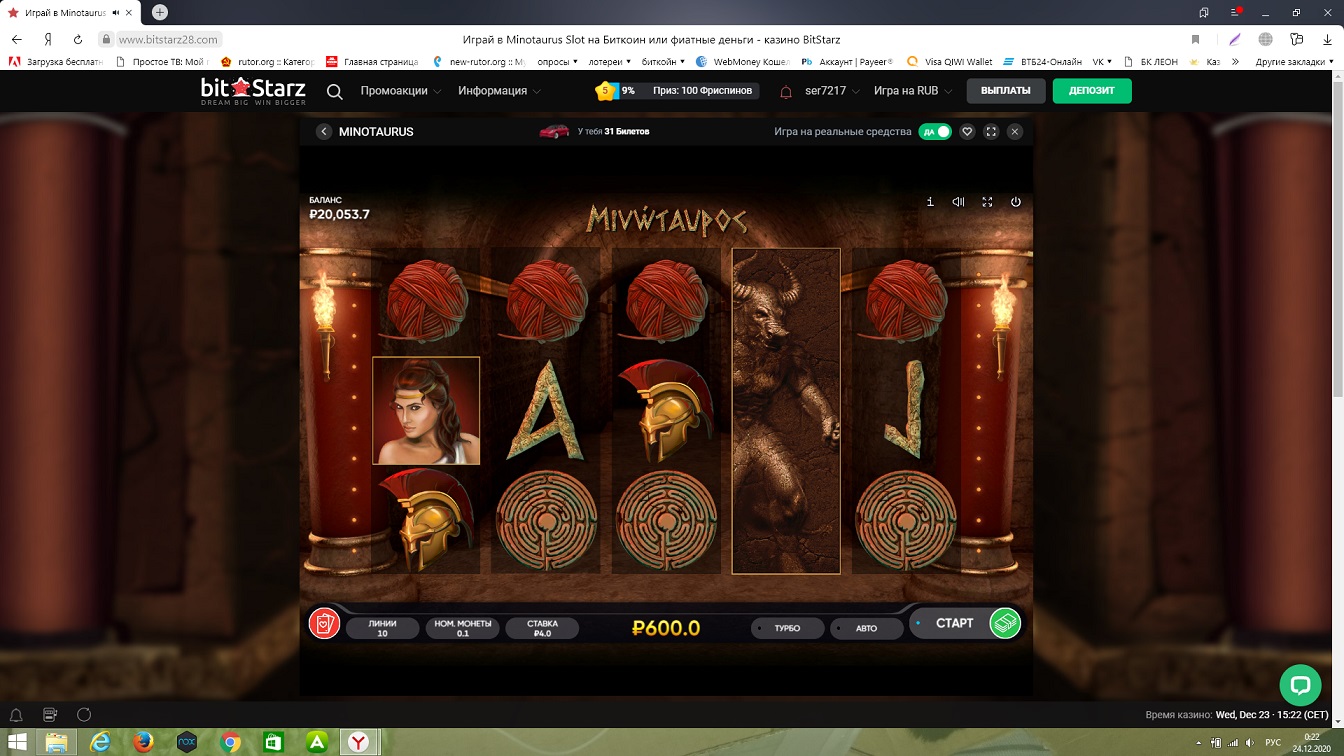Open the live chat support bubble
1344x756 pixels.
click(x=1300, y=685)
